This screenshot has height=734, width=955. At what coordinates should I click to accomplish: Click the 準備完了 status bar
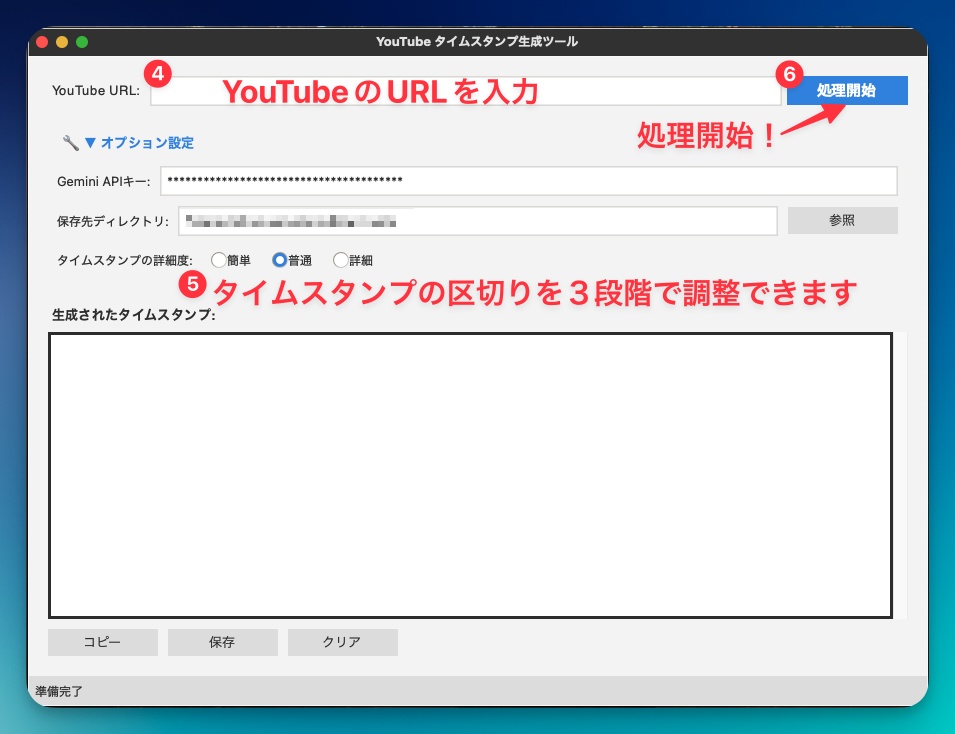(60, 691)
